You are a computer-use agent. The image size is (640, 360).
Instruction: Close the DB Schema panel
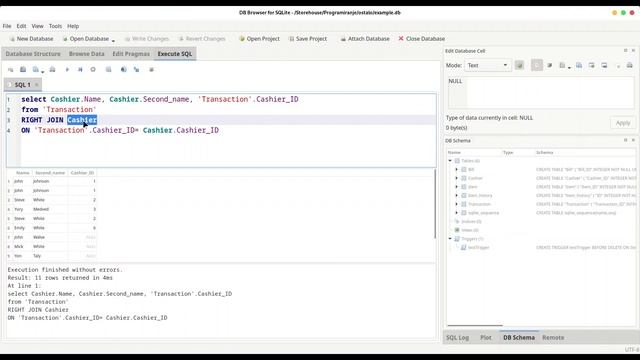point(633,140)
